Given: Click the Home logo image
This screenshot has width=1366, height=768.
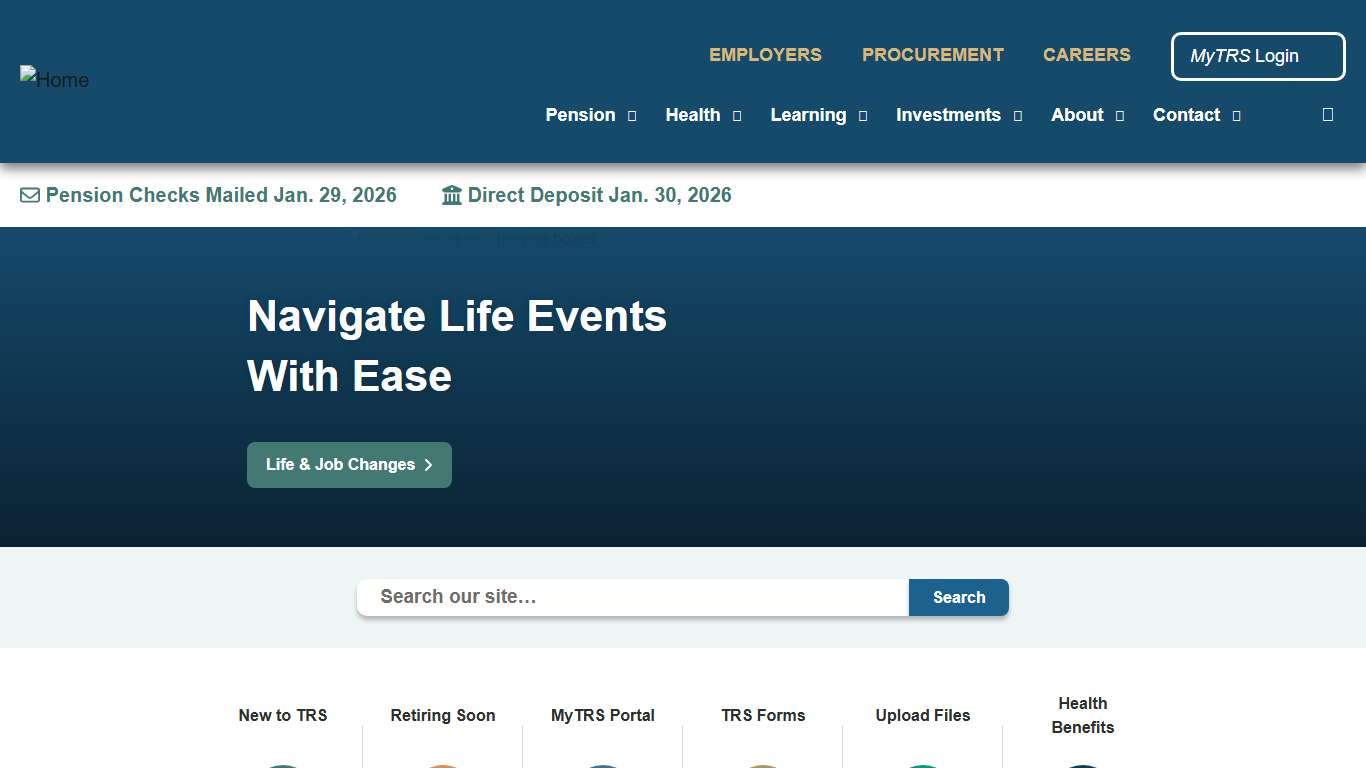Looking at the screenshot, I should [x=55, y=80].
